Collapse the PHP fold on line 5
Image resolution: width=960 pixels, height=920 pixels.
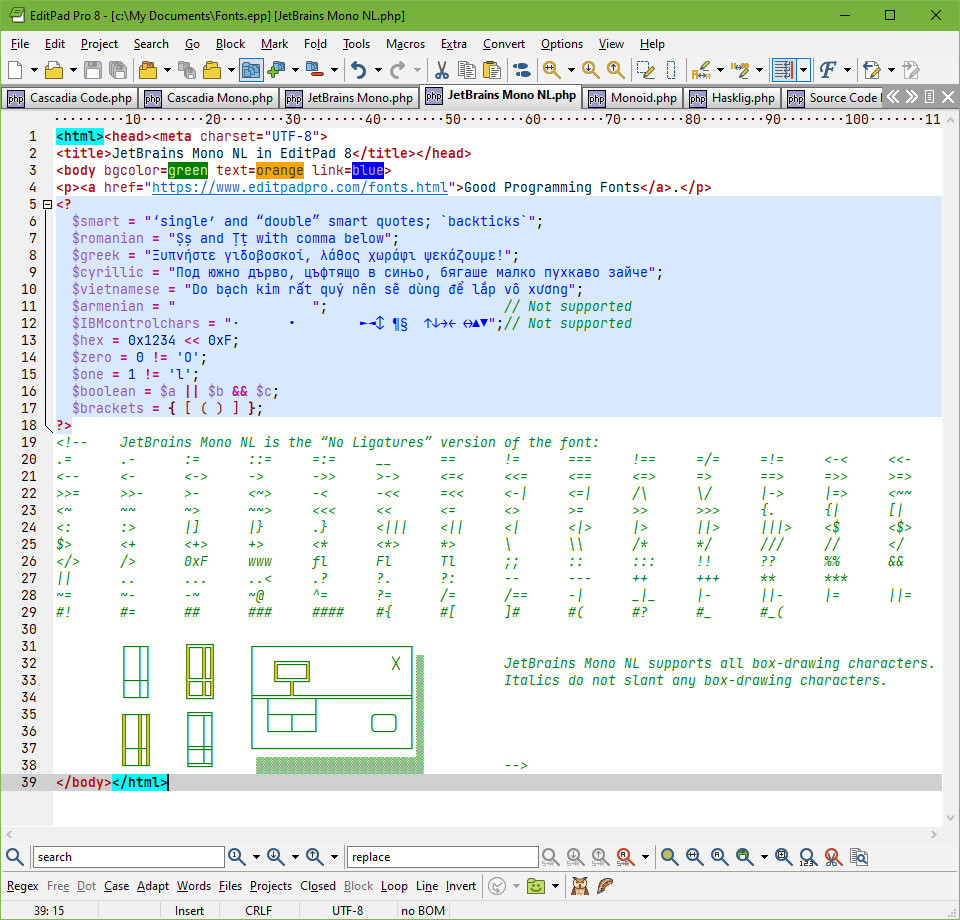point(47,204)
